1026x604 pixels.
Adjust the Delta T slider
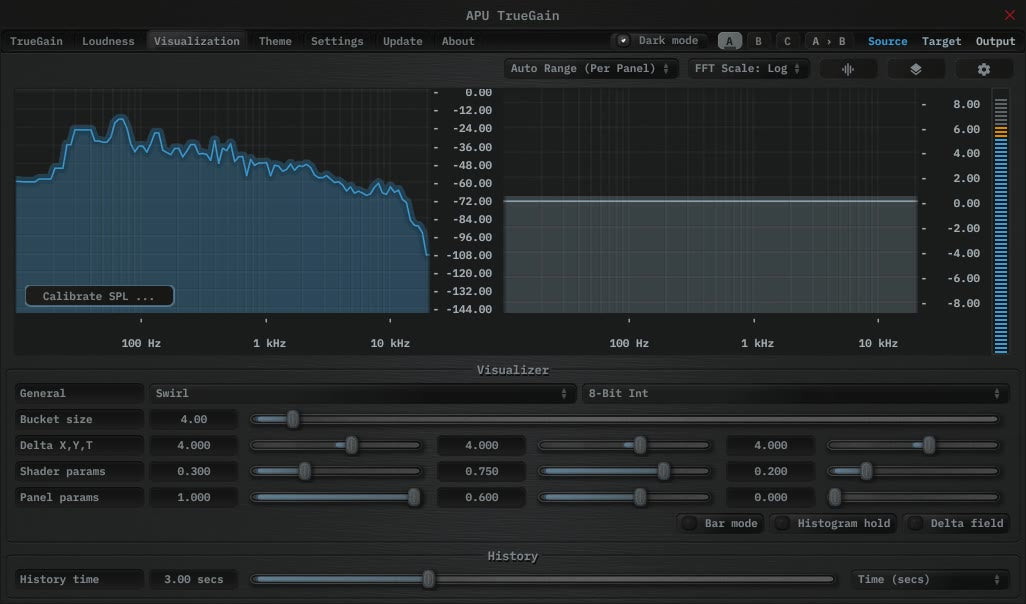click(913, 445)
